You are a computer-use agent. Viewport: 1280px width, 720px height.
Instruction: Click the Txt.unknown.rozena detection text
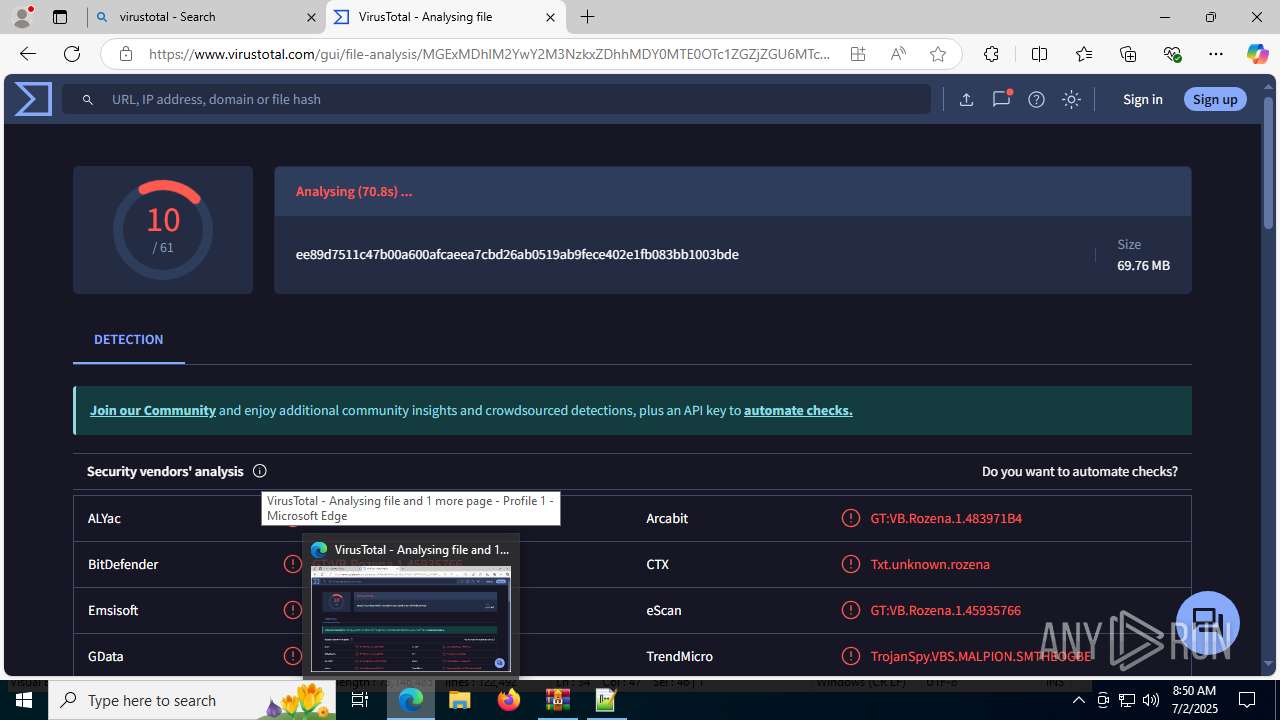tap(930, 564)
